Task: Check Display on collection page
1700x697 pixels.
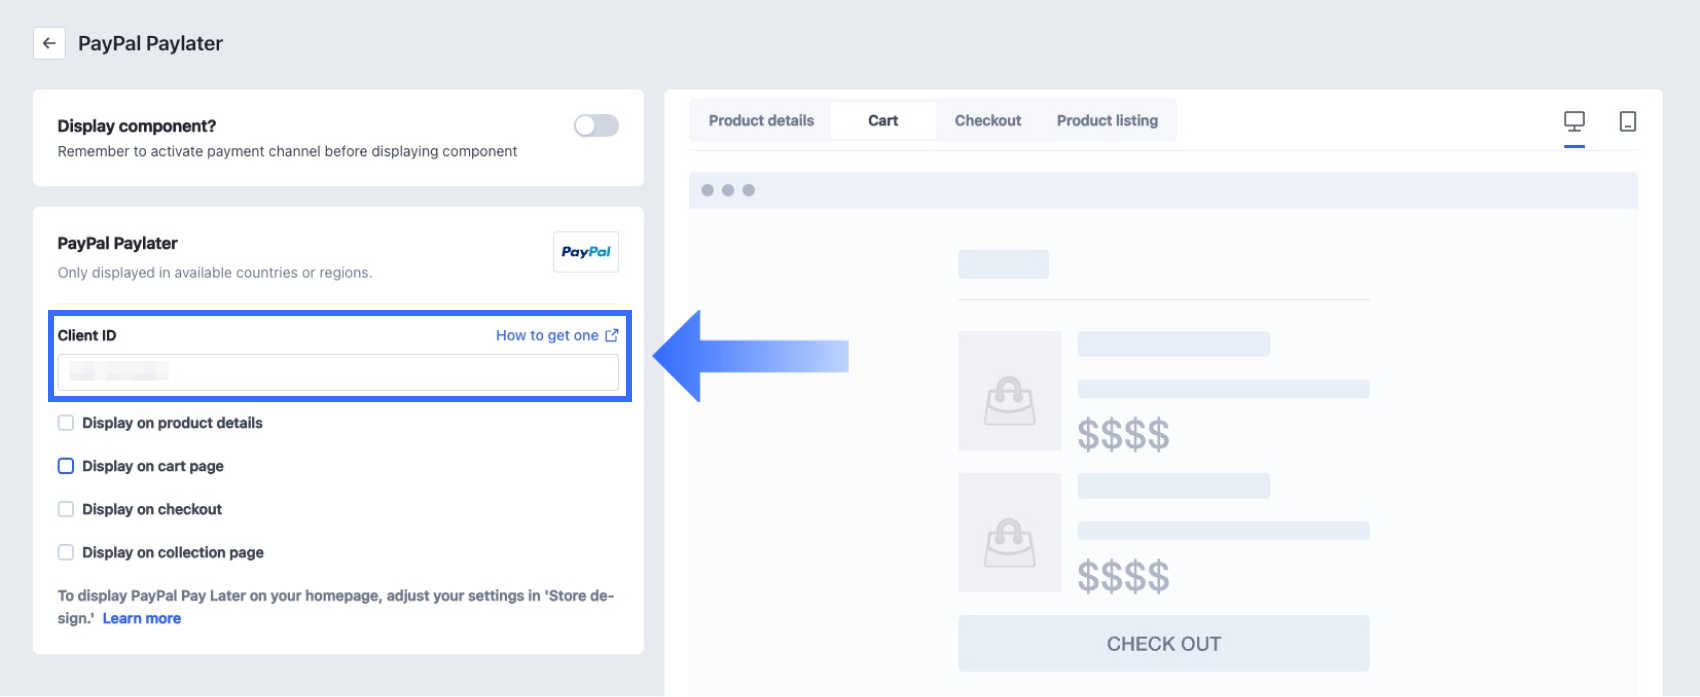Action: point(66,552)
